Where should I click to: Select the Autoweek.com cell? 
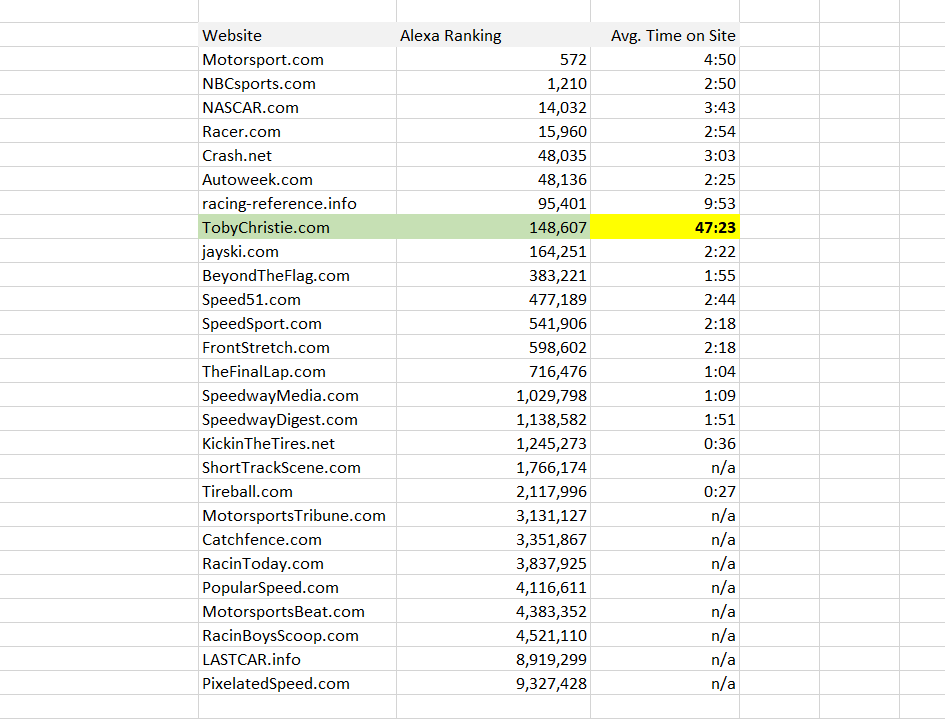(x=297, y=180)
